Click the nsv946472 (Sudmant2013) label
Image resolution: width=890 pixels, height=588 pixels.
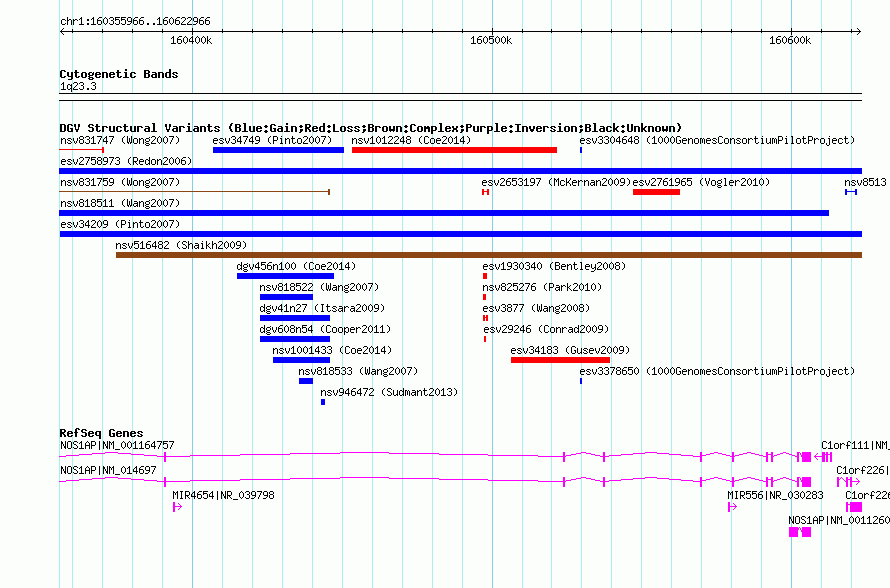click(389, 392)
